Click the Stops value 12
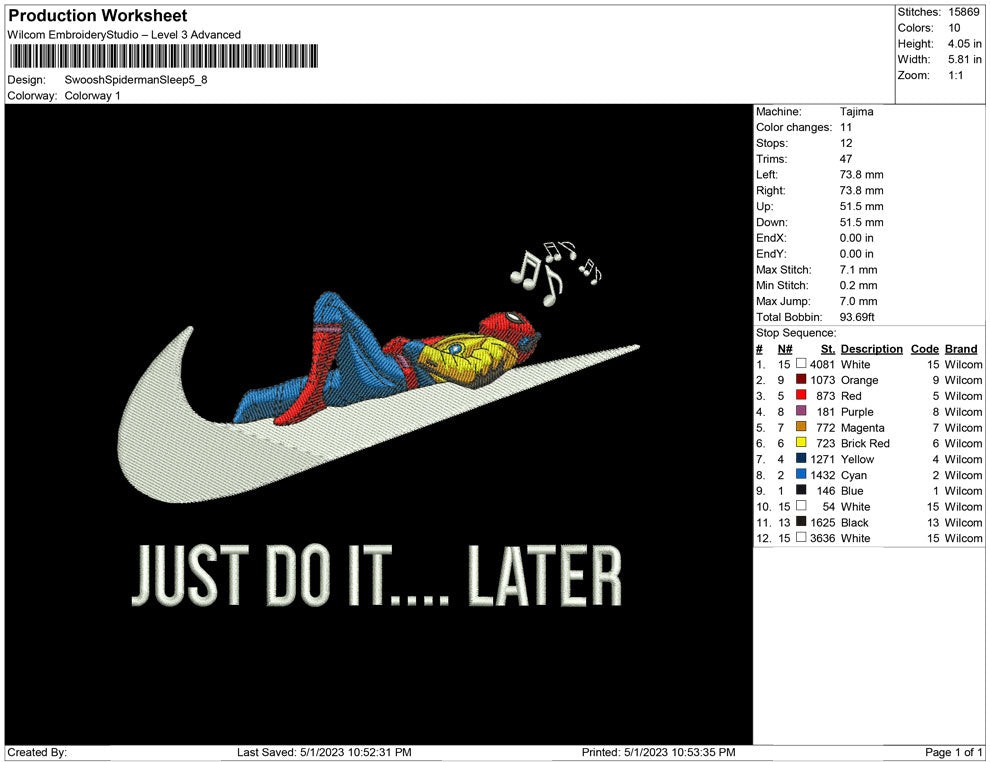Viewport: 990px width, 762px height. (x=846, y=143)
